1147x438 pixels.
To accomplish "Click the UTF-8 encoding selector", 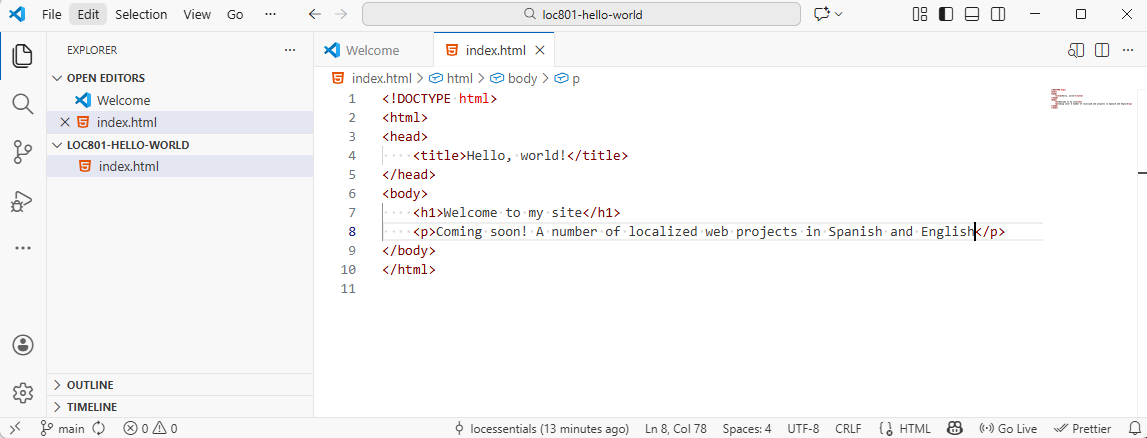I will 802,428.
